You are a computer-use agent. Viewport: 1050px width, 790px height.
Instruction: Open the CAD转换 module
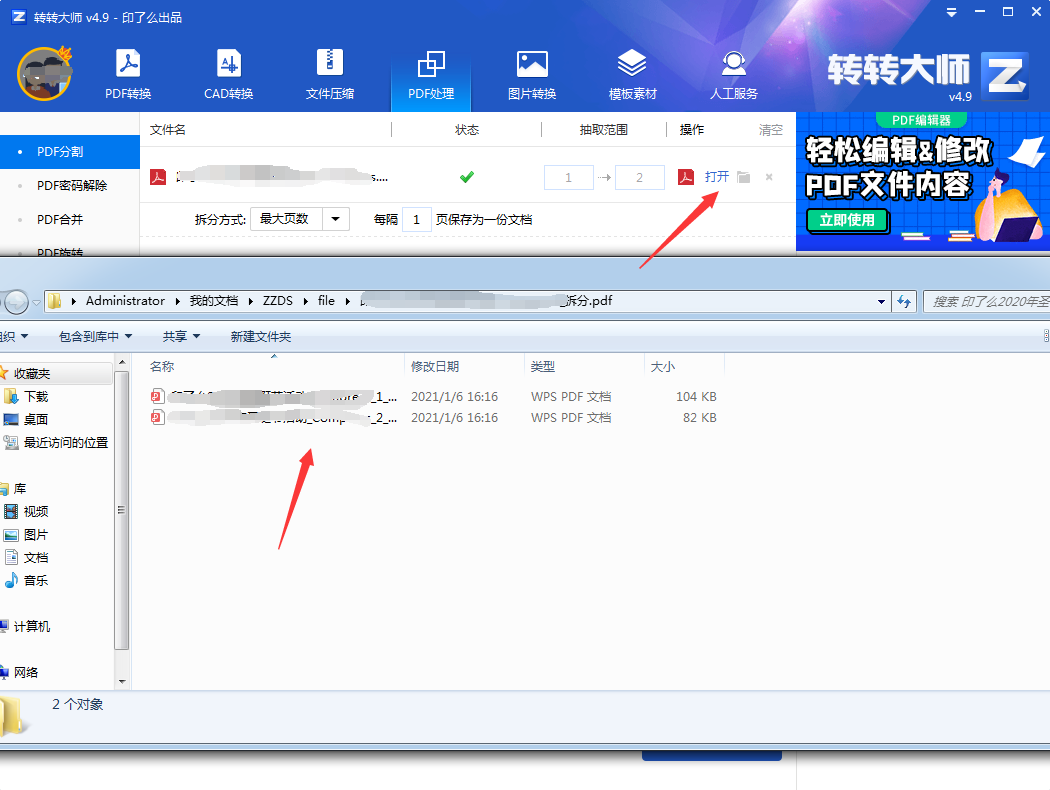[x=228, y=74]
